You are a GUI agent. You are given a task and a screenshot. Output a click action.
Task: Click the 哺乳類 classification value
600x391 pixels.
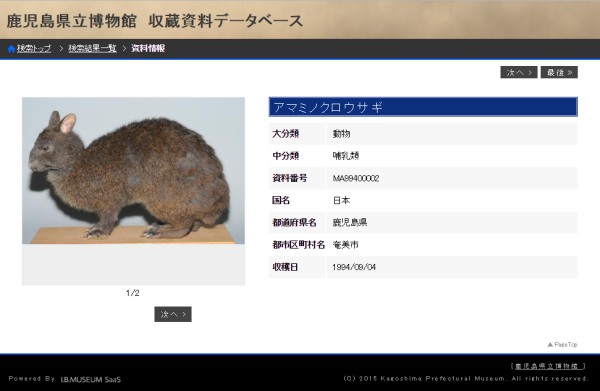click(x=346, y=156)
